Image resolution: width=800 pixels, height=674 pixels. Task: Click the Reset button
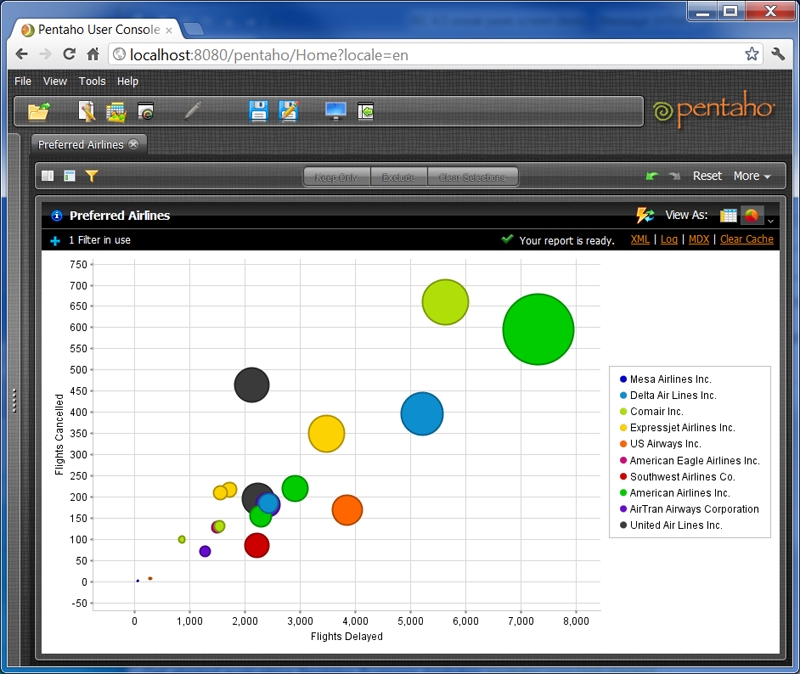(x=707, y=176)
